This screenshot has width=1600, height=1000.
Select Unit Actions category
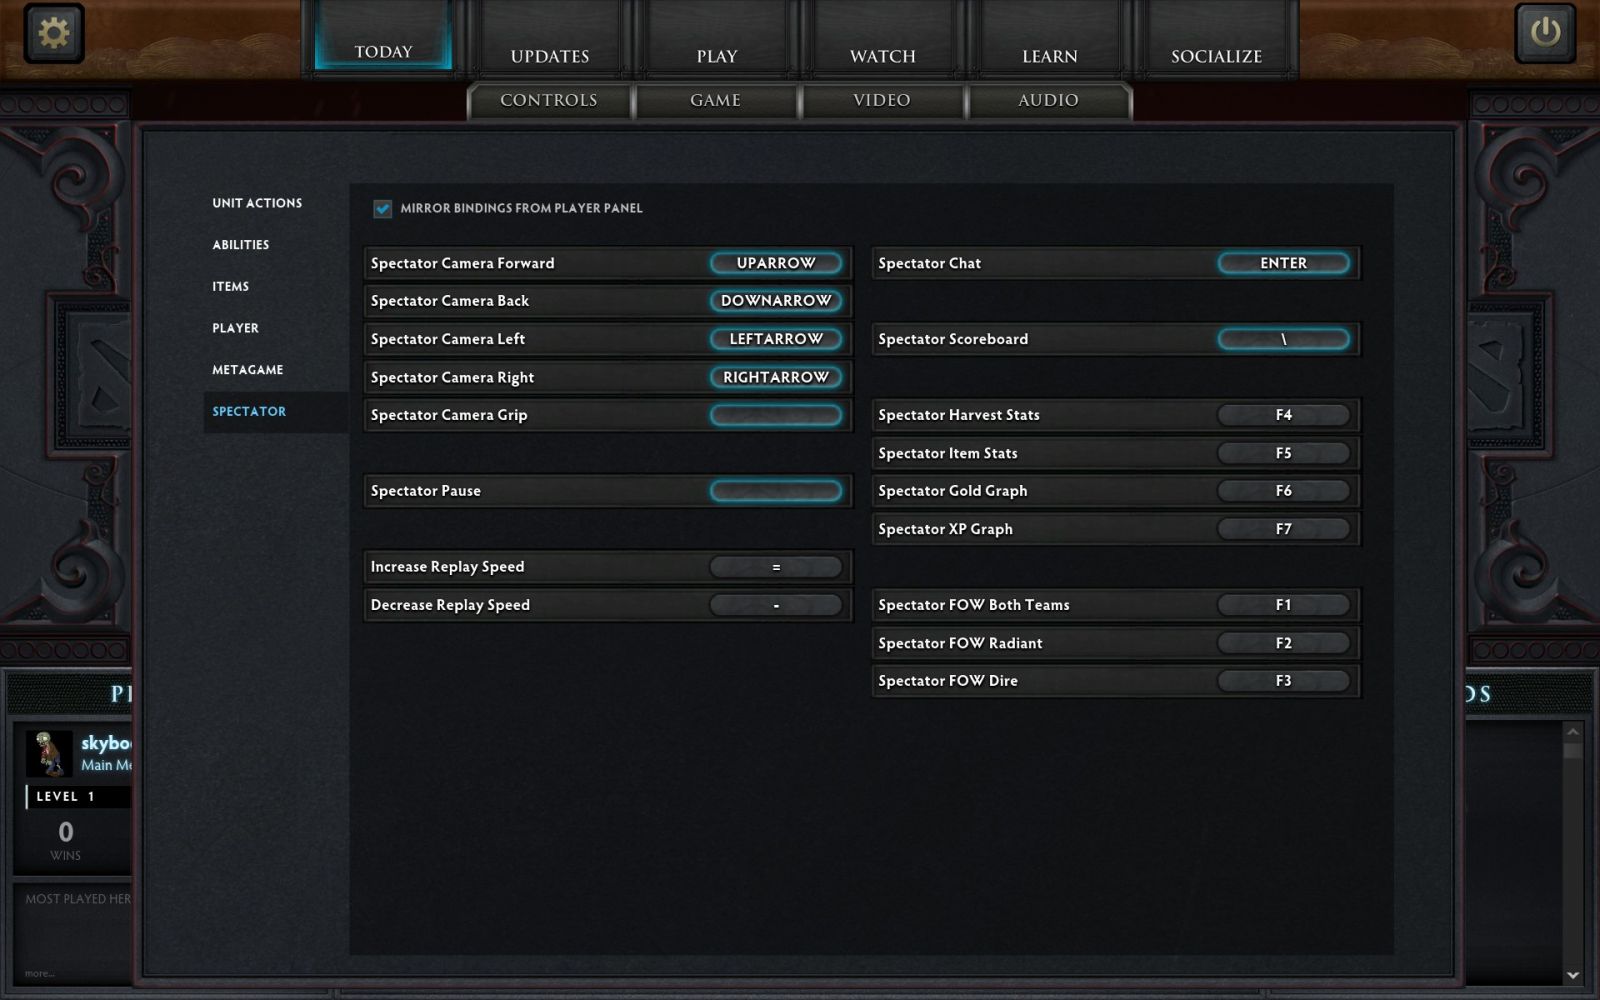point(257,203)
